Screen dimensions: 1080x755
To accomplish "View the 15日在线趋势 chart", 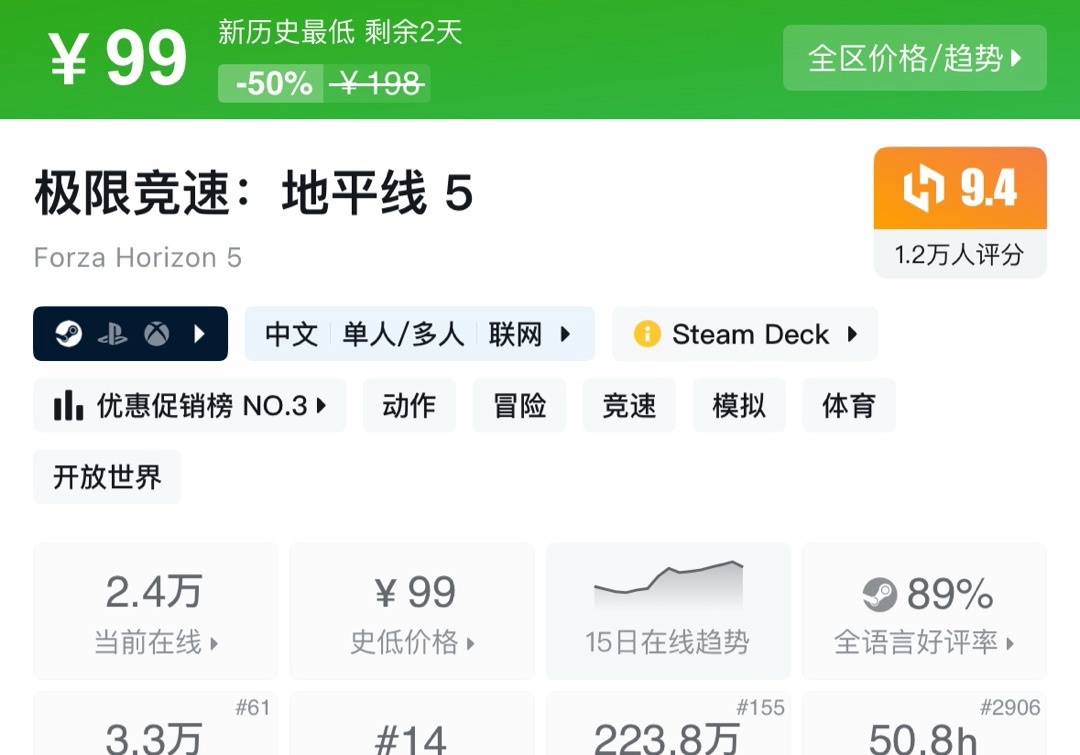I will click(667, 611).
